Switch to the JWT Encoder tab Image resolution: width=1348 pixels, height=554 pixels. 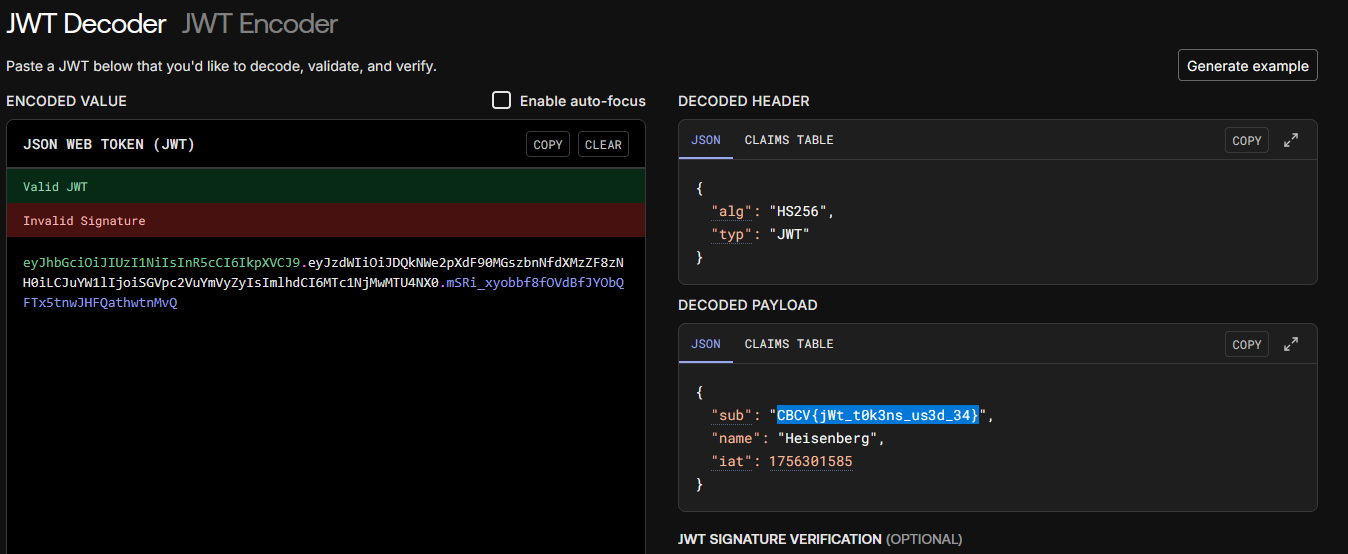pos(260,23)
